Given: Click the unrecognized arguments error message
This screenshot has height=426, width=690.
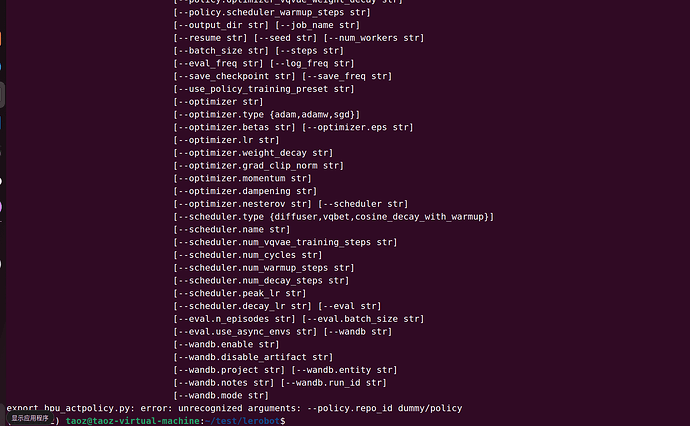Looking at the screenshot, I should click(234, 408).
